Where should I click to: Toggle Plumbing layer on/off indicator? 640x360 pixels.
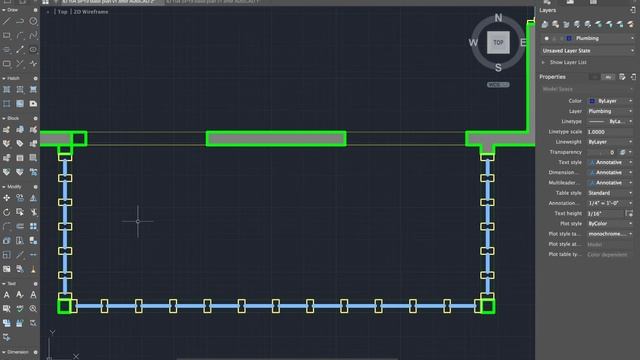click(x=547, y=38)
